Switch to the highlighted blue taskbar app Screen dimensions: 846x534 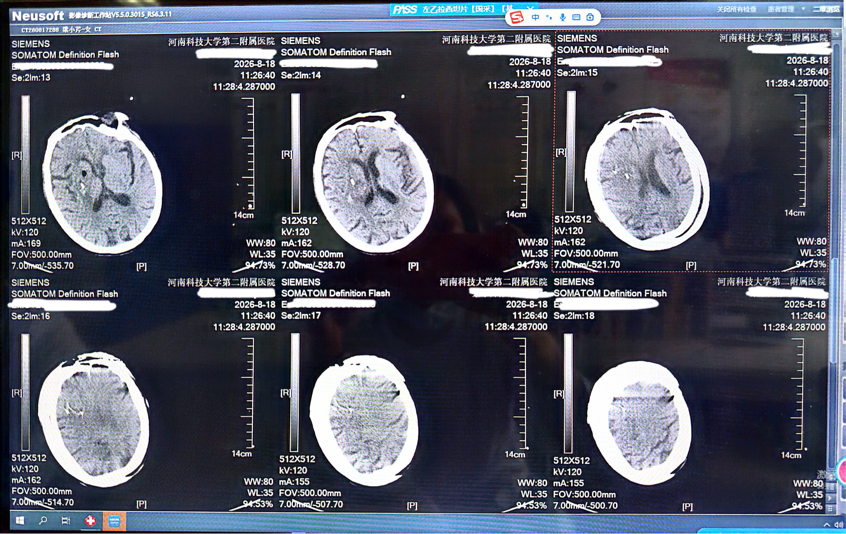tap(114, 521)
